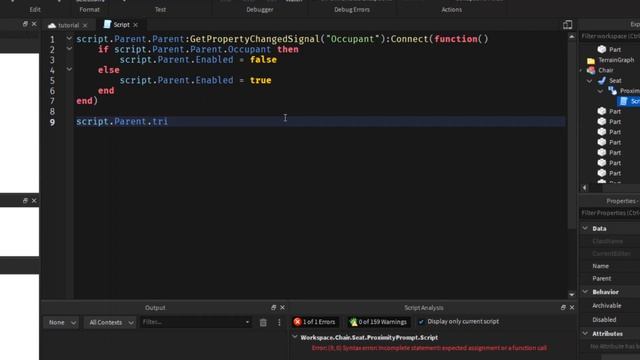Undock the lower left panel
The width and height of the screenshot is (640, 360).
coord(25,200)
